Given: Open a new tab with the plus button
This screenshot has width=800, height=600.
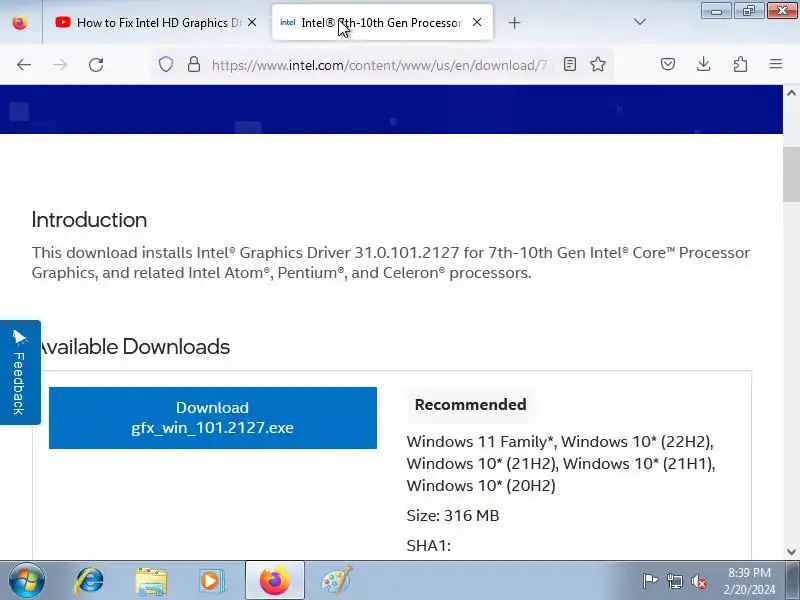Looking at the screenshot, I should pos(514,22).
